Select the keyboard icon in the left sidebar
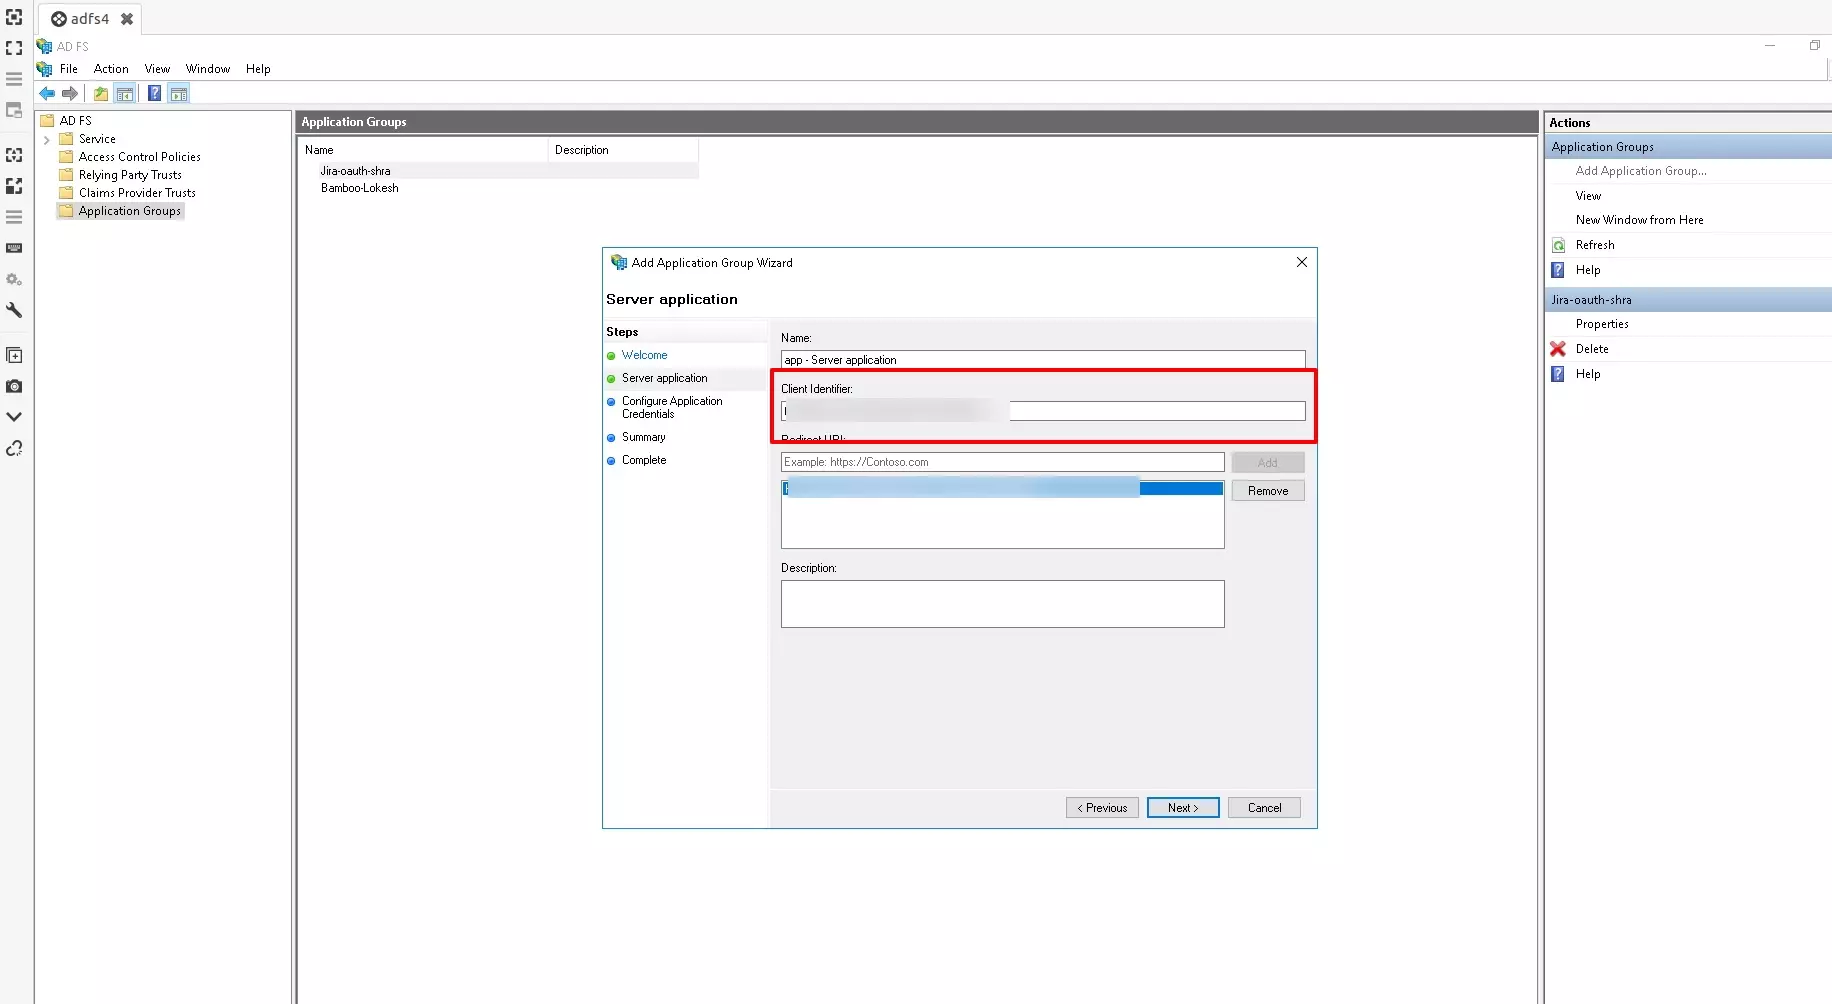The image size is (1832, 1004). click(x=14, y=247)
